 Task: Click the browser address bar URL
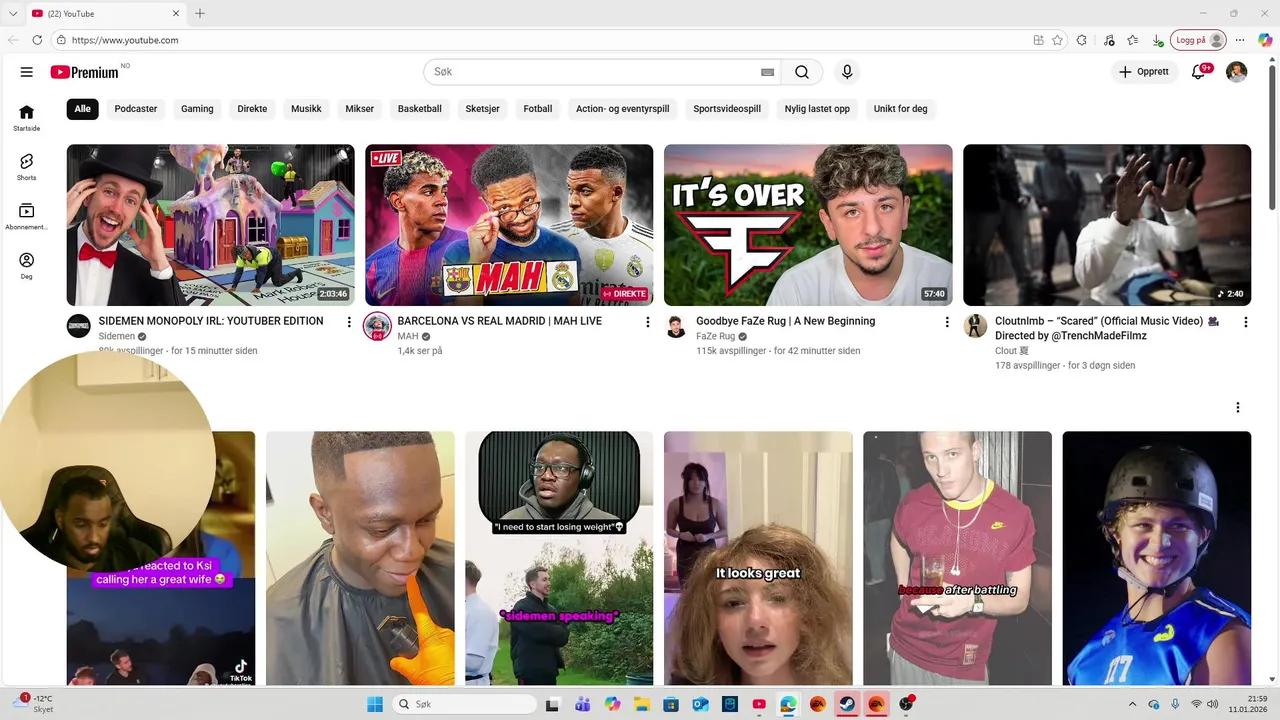coord(125,40)
